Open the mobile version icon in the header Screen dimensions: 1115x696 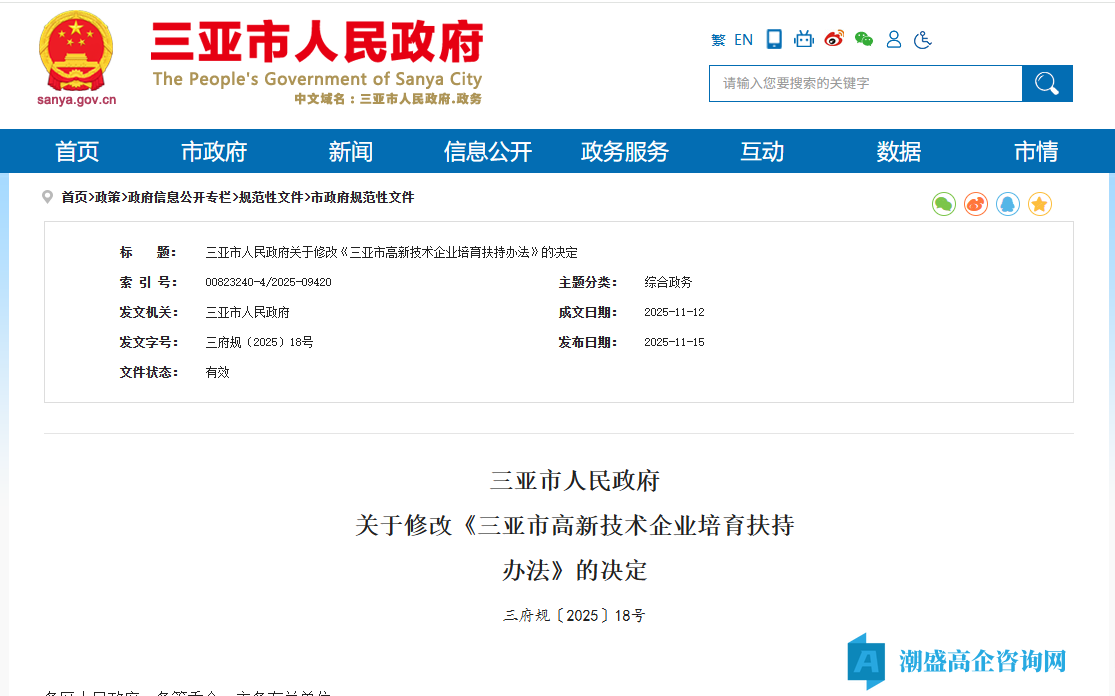[x=773, y=39]
